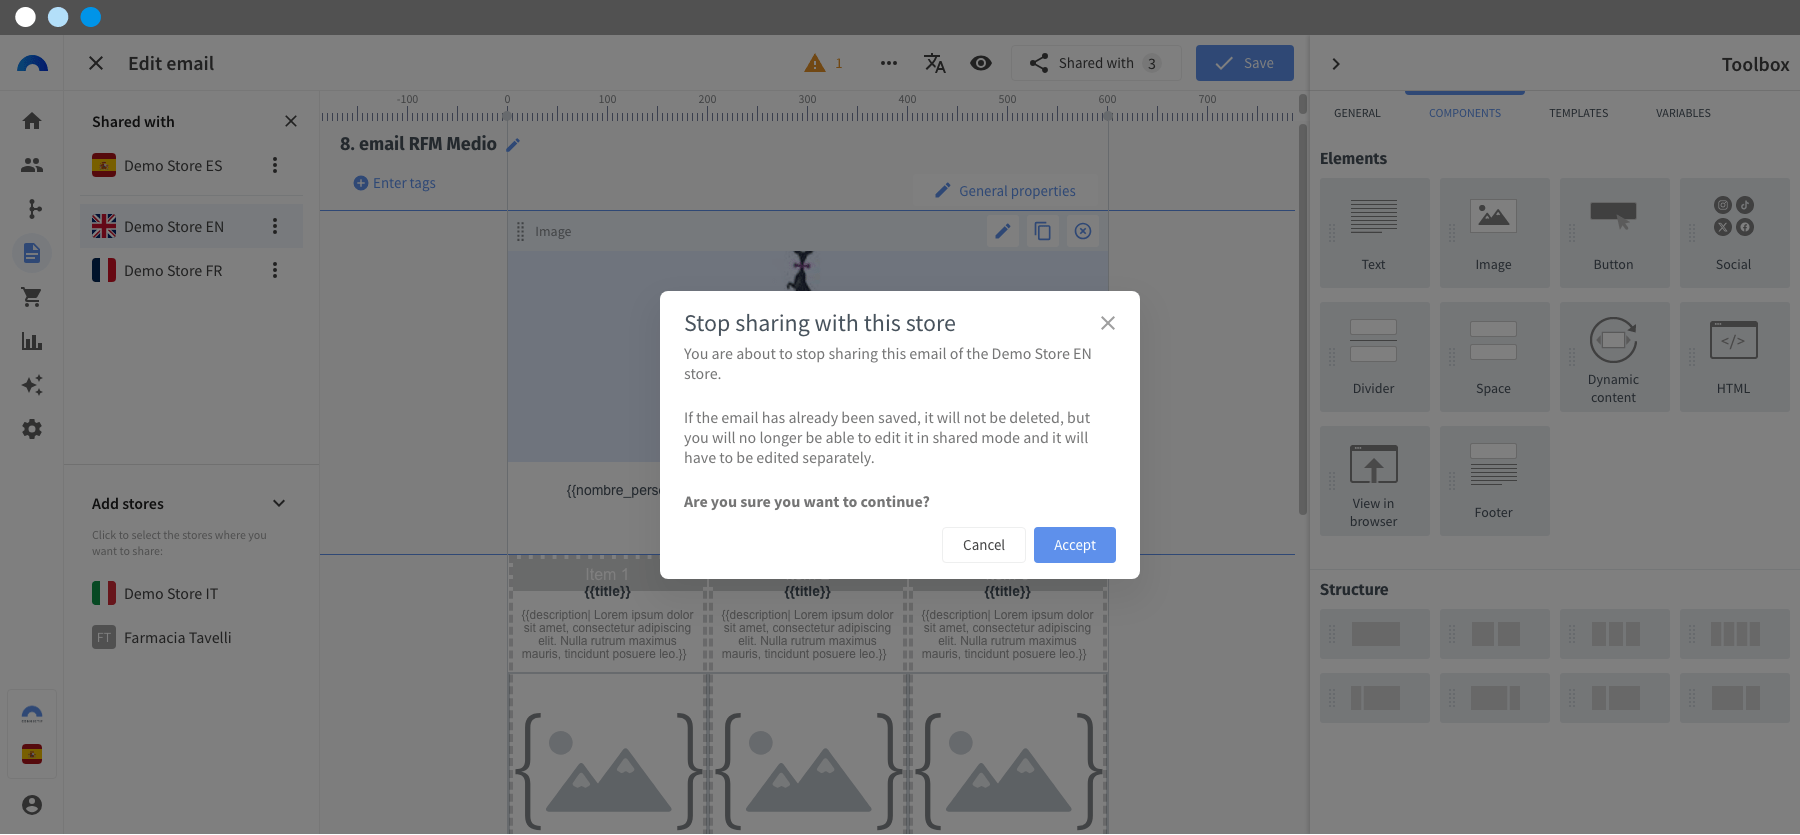Viewport: 1800px width, 835px height.
Task: Click the Enter tags link
Action: tap(395, 183)
